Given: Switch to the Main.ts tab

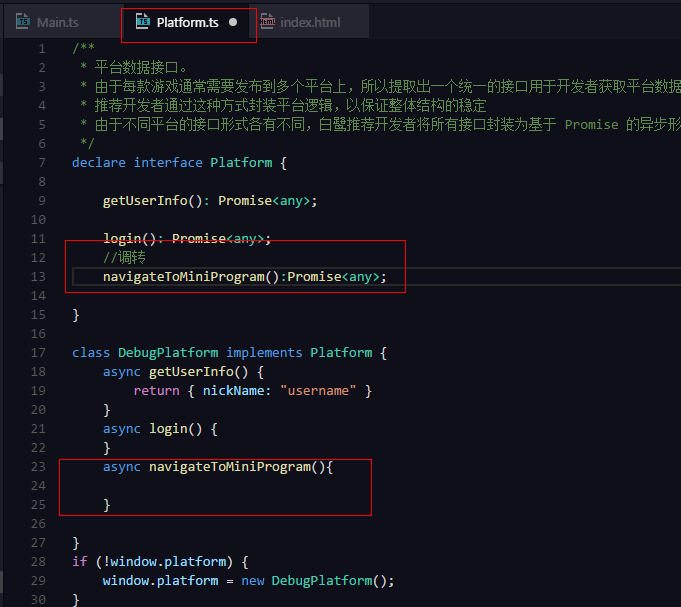Looking at the screenshot, I should [x=60, y=22].
